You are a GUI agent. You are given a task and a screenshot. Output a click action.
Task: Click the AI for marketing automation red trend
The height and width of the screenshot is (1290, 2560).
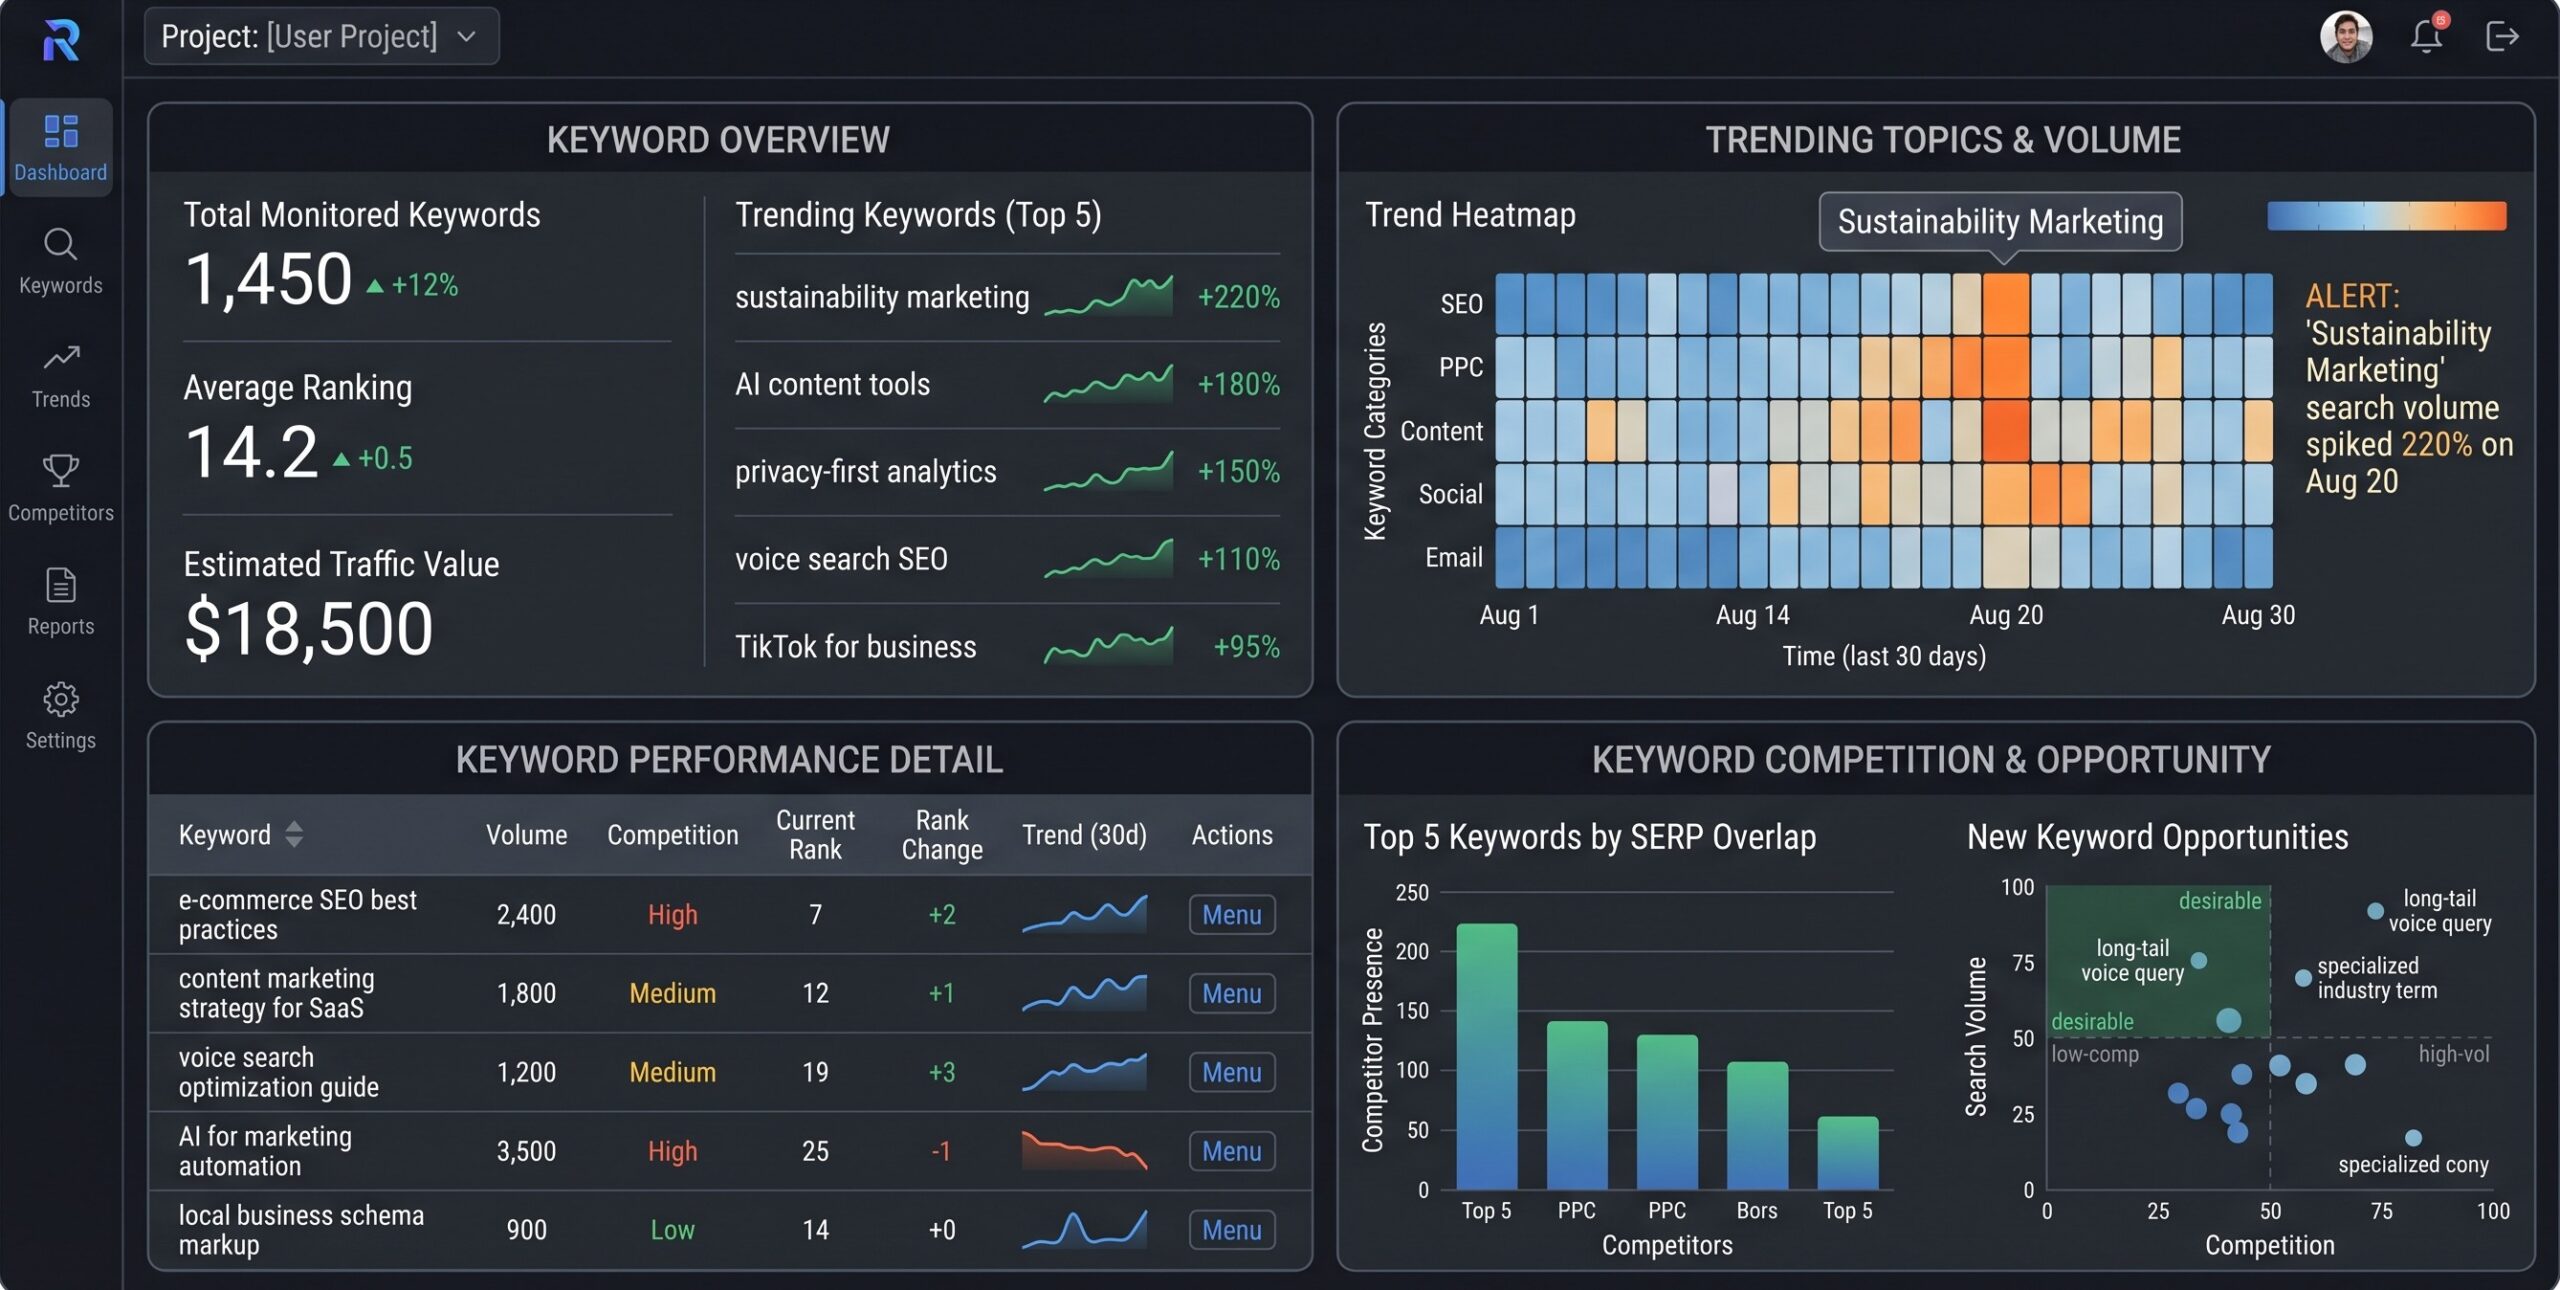point(1084,1151)
